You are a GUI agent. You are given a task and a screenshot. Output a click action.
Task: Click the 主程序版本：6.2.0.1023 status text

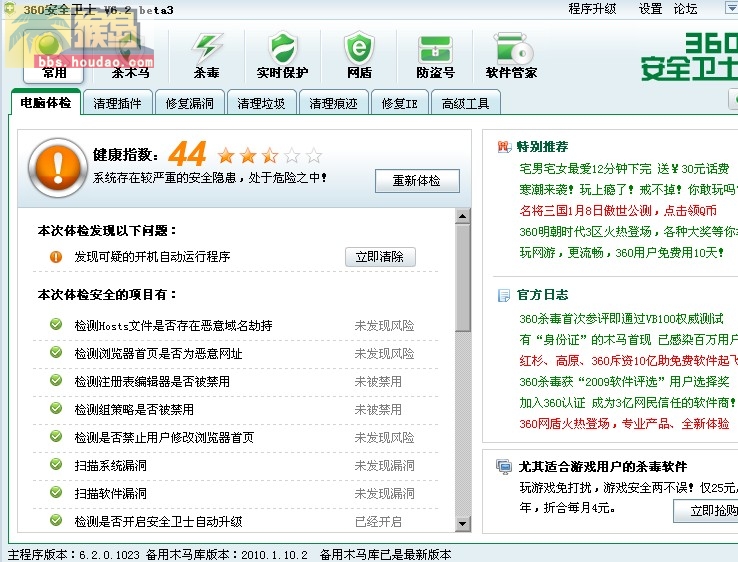pos(74,554)
